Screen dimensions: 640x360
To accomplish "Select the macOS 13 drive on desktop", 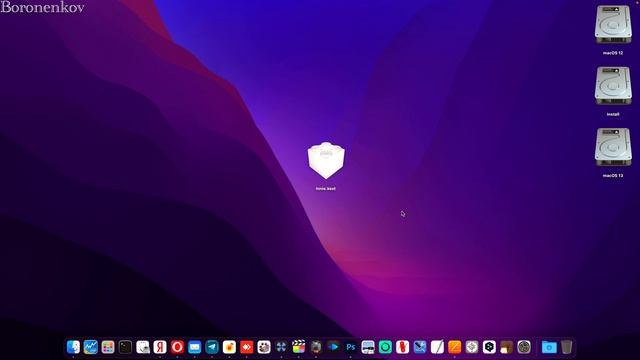I will [613, 148].
